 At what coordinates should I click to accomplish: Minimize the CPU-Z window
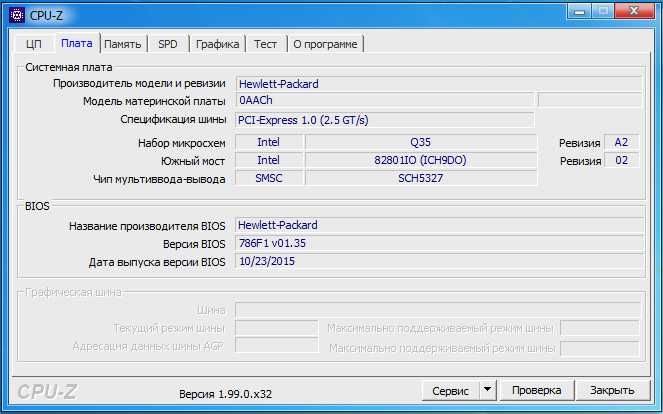tap(580, 11)
